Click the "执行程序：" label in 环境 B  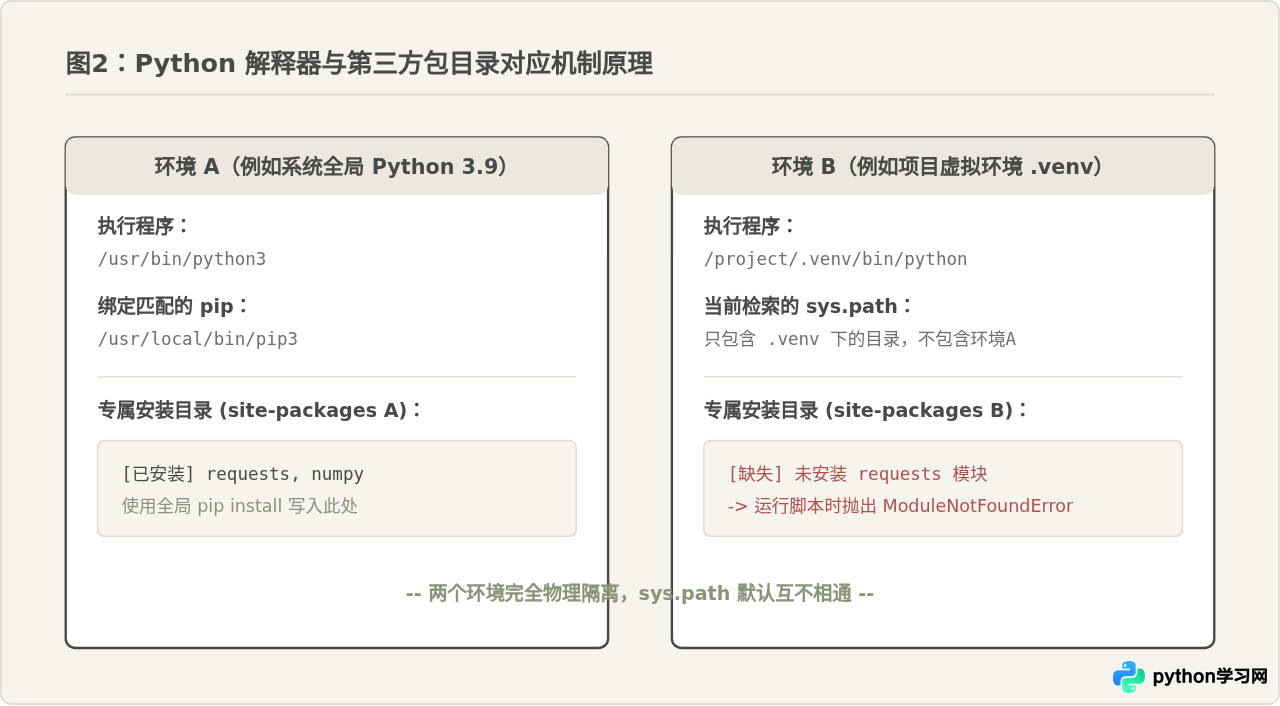[750, 226]
